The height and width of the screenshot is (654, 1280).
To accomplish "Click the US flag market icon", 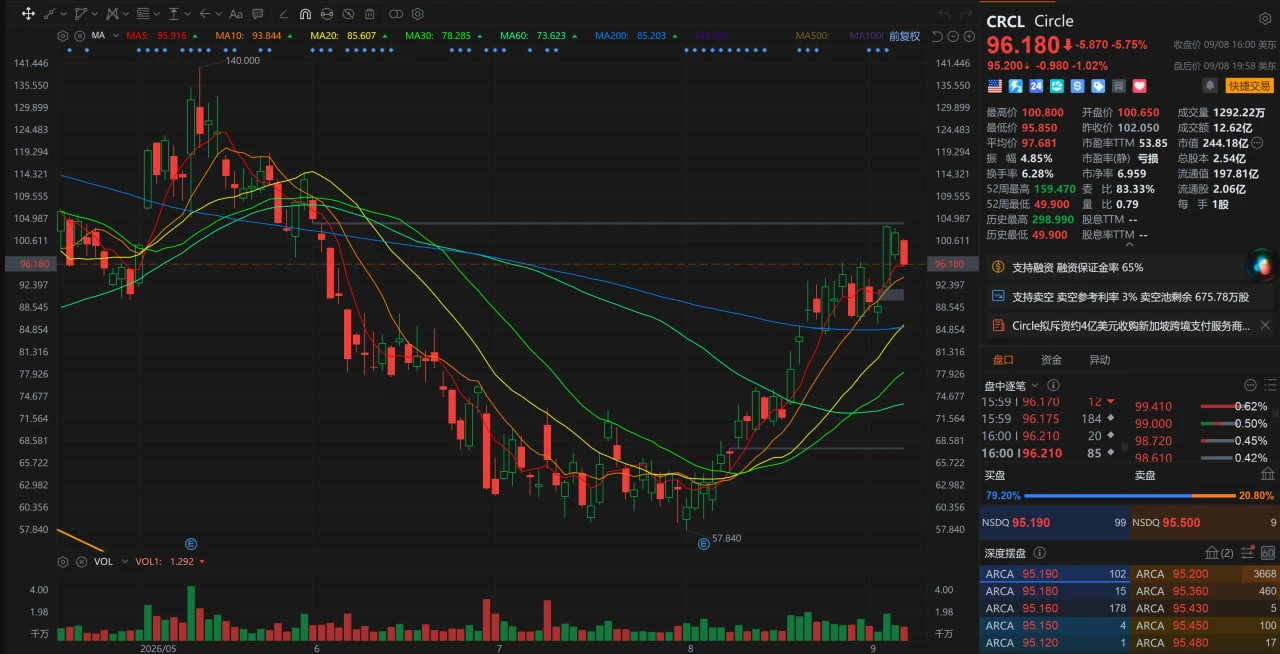I will (x=994, y=86).
